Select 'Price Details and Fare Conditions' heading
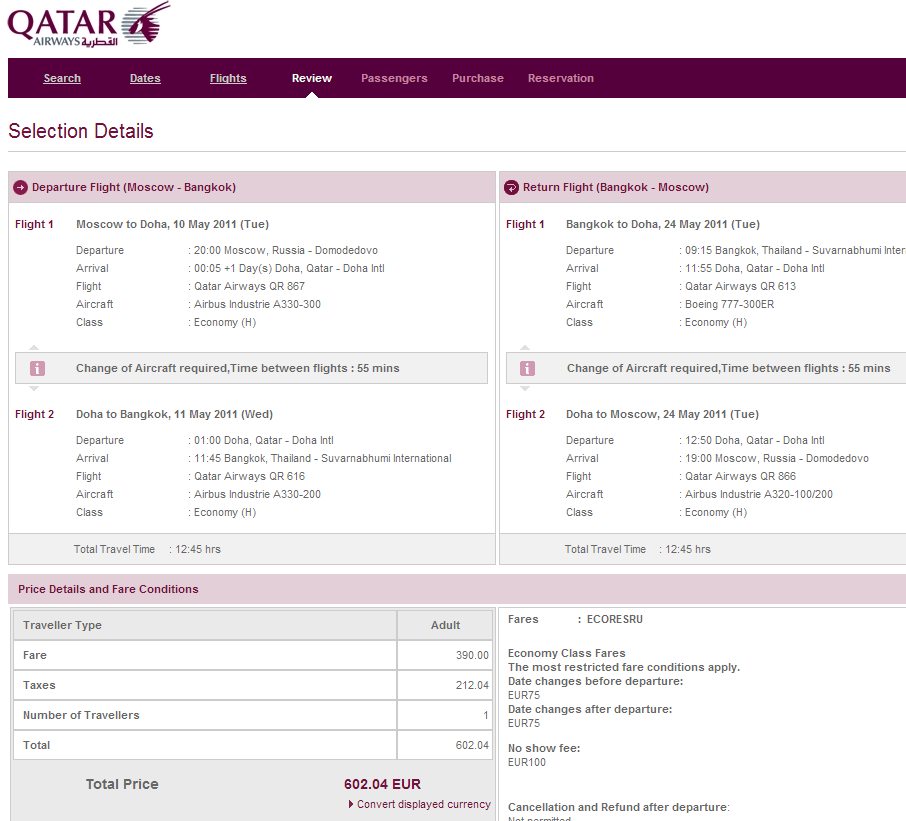 click(x=108, y=589)
